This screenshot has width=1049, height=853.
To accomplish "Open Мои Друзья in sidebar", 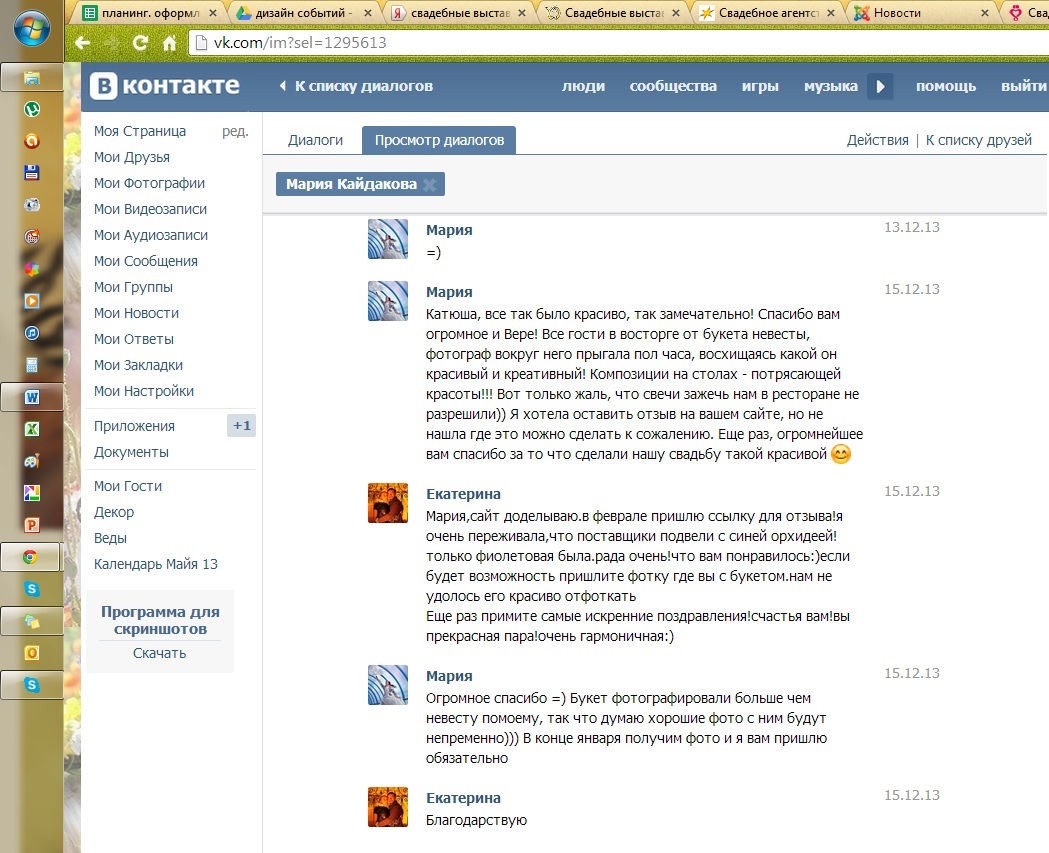I will 132,157.
